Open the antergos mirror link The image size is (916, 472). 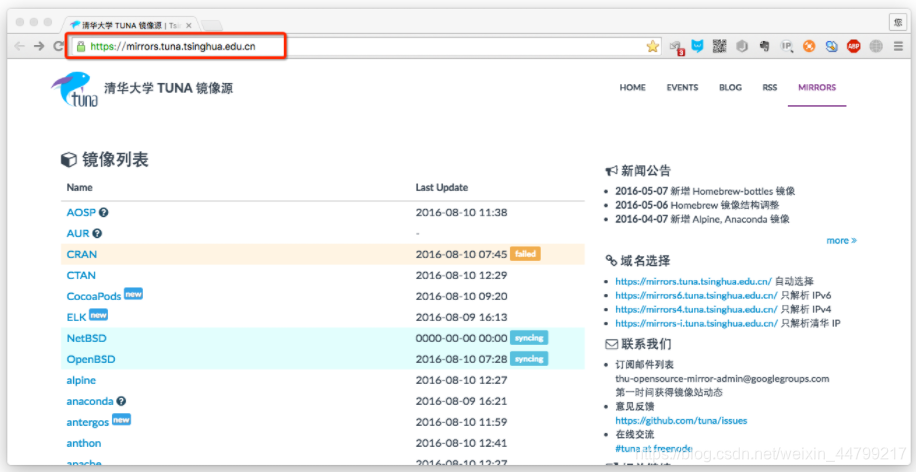88,423
